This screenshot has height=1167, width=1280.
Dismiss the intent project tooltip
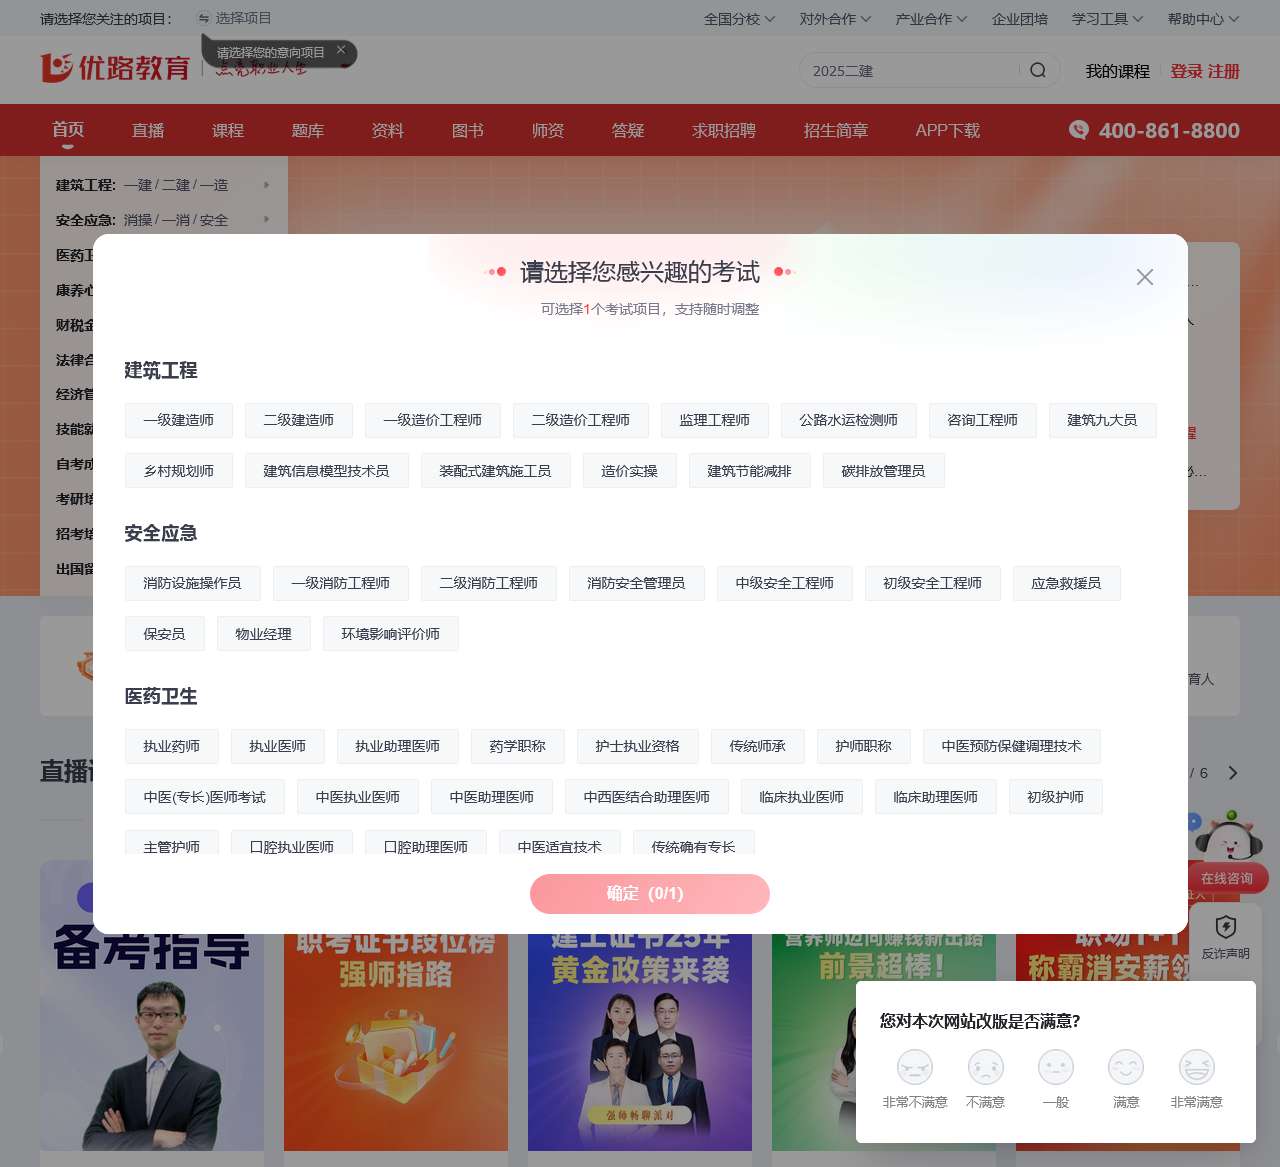point(341,50)
